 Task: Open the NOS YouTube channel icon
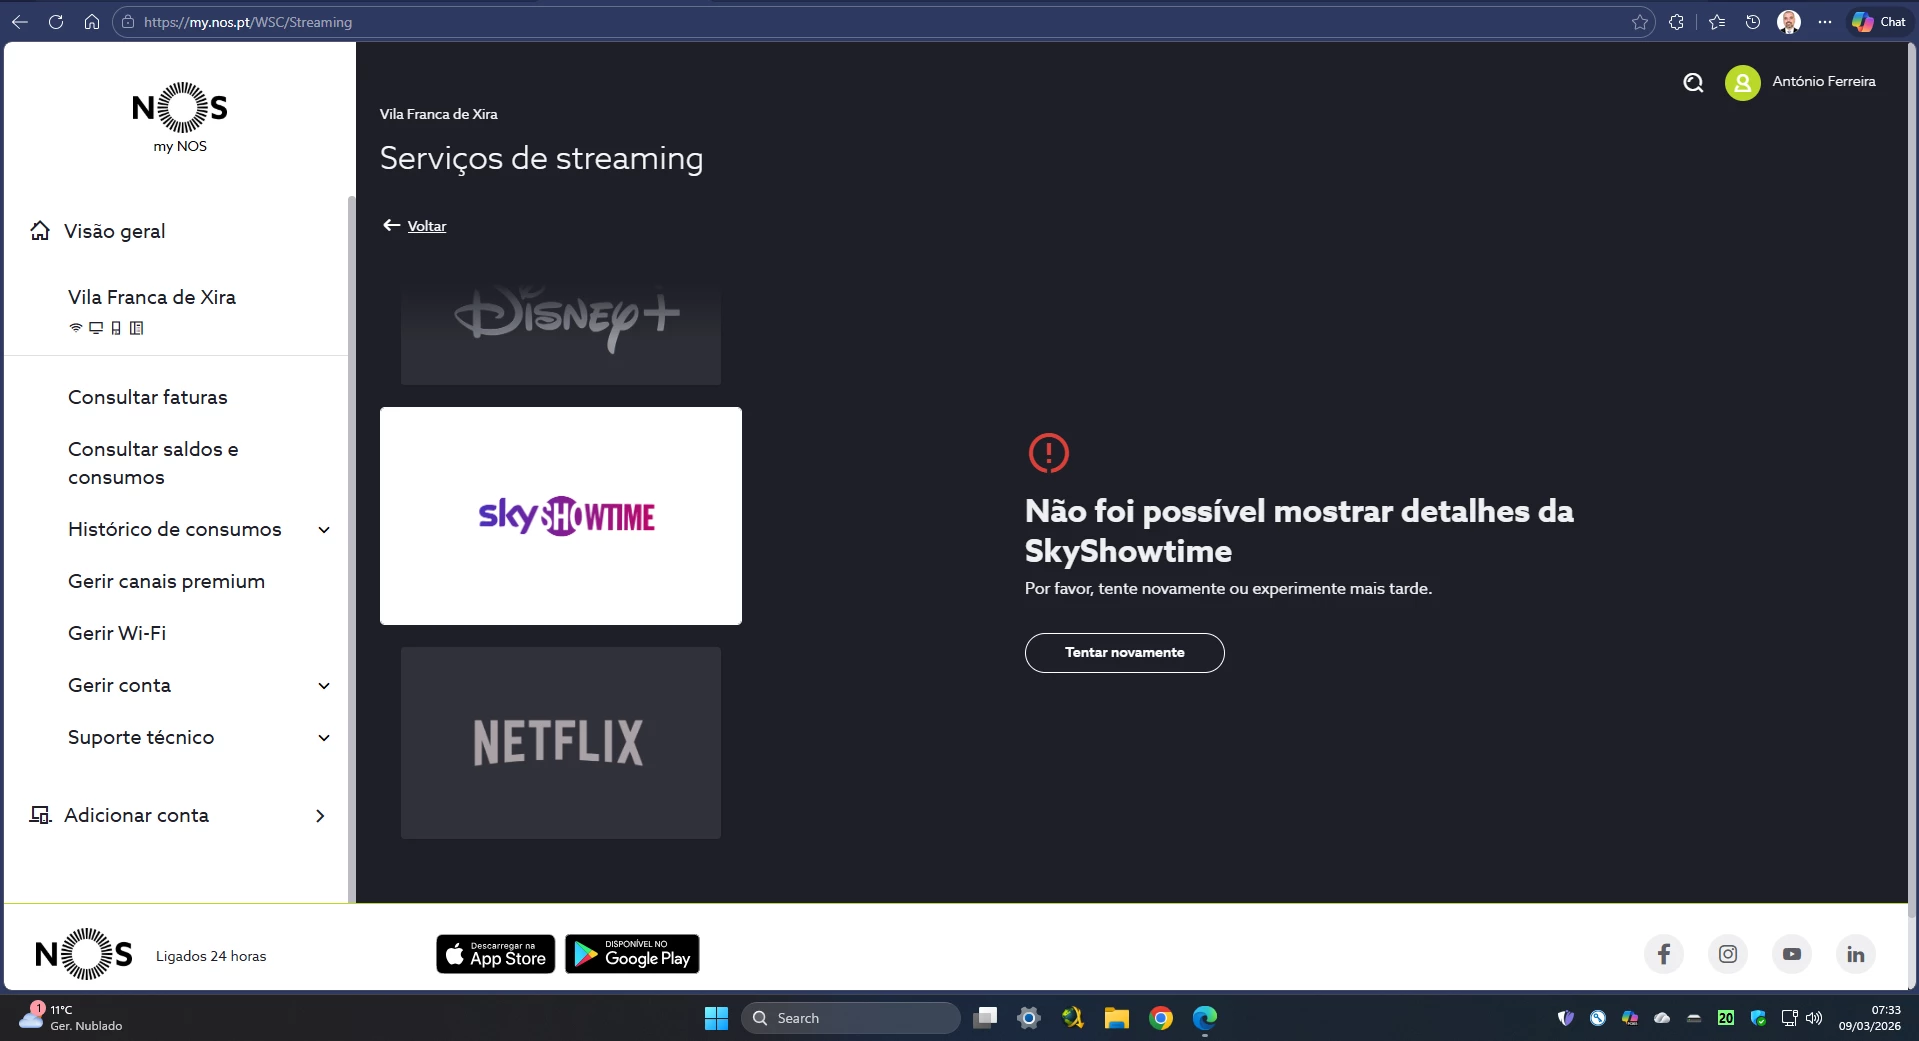point(1792,954)
